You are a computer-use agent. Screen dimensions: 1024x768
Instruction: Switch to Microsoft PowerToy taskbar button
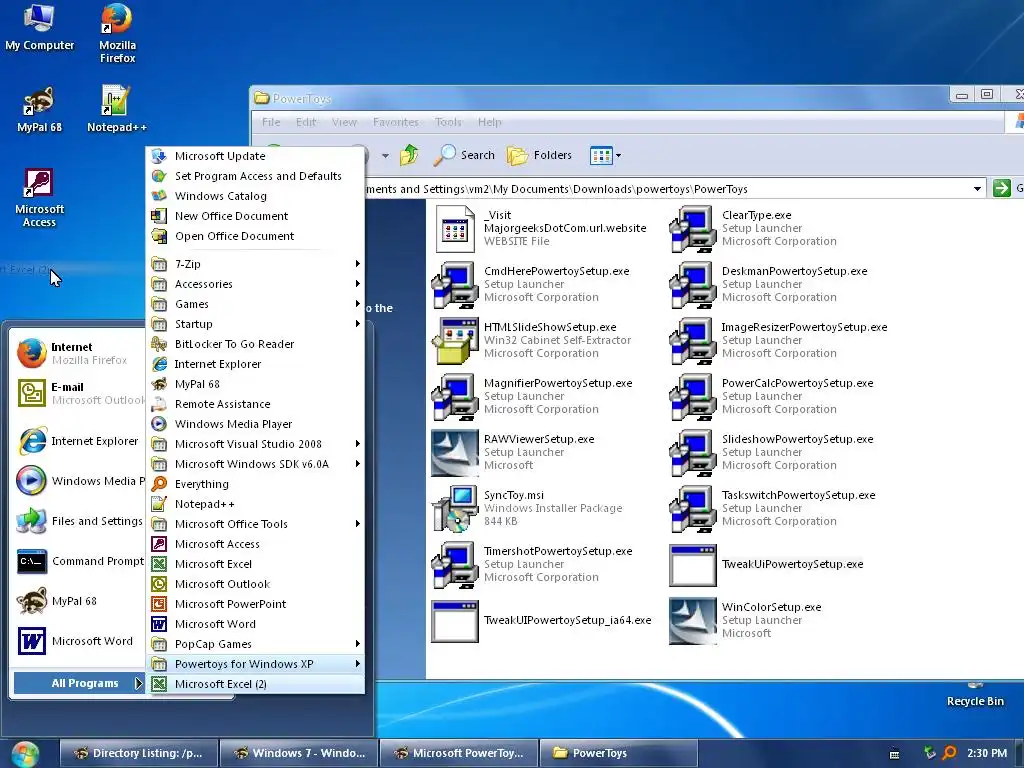459,753
